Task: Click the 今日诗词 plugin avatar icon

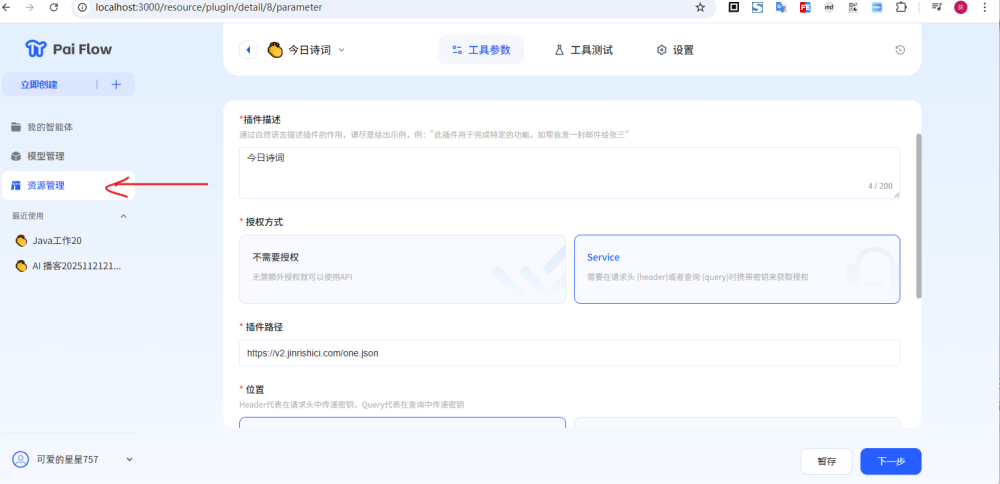Action: [275, 50]
